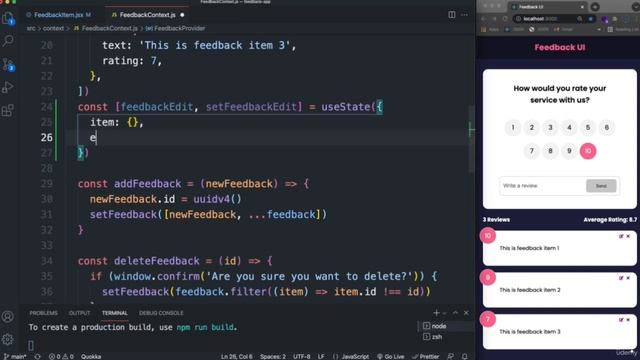Split the editor to the right
Viewport: 640px width, 360px height.
(x=451, y=15)
